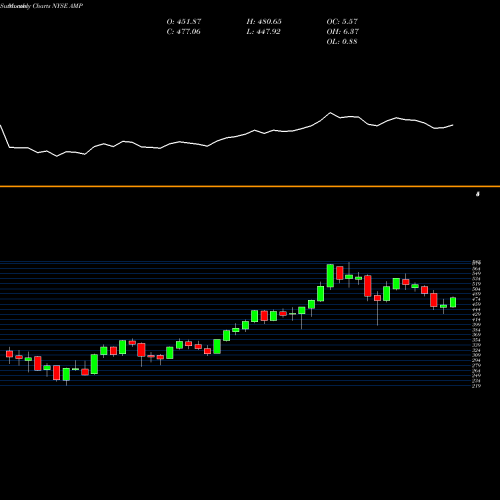Click the 'O: 451.87' open value
The image size is (500, 500).
pos(184,22)
